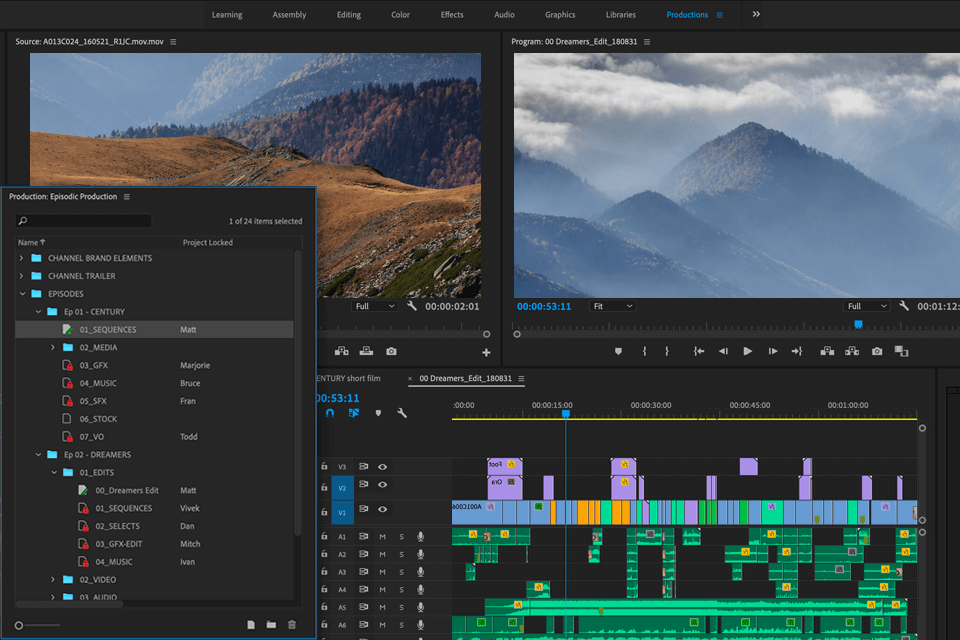Screen dimensions: 960x640
Task: Open the Fit zoom dropdown in the Program monitor
Action: coord(612,306)
